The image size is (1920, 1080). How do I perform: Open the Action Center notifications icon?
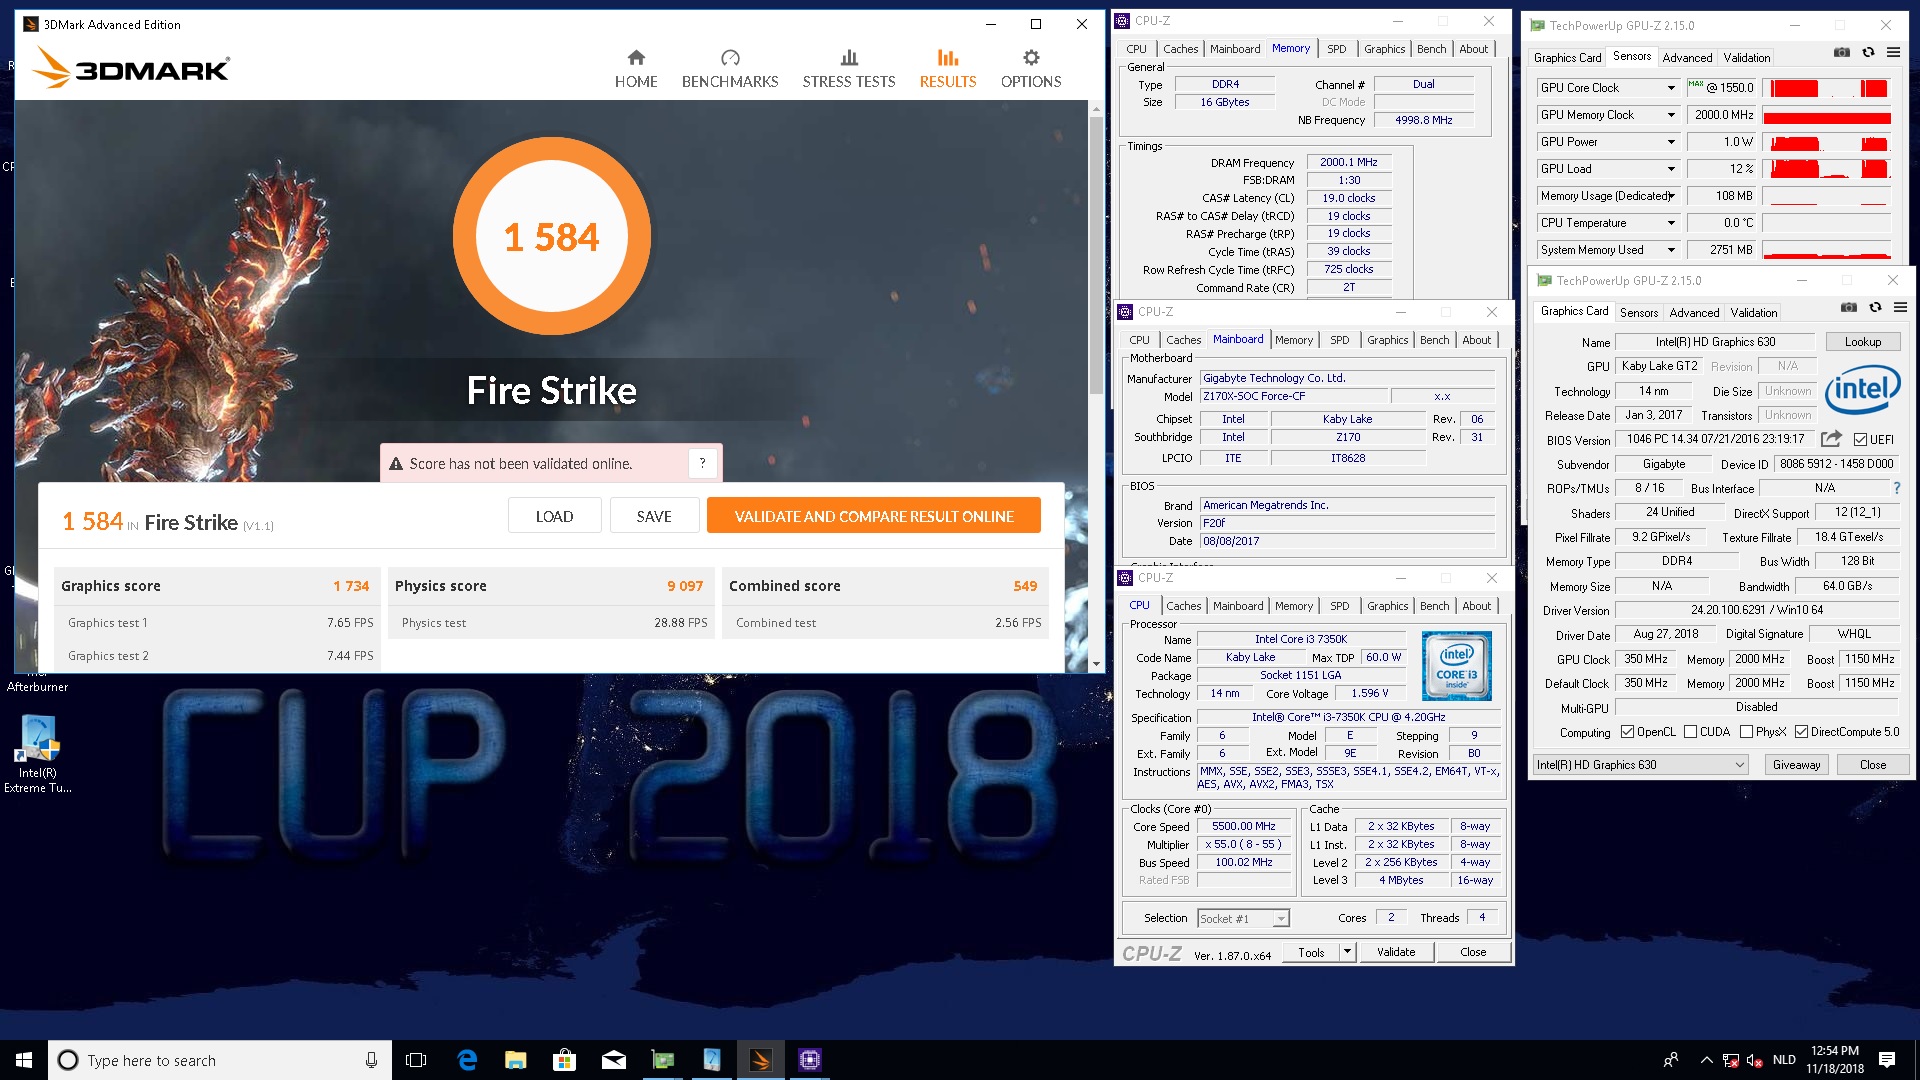pos(1887,1060)
